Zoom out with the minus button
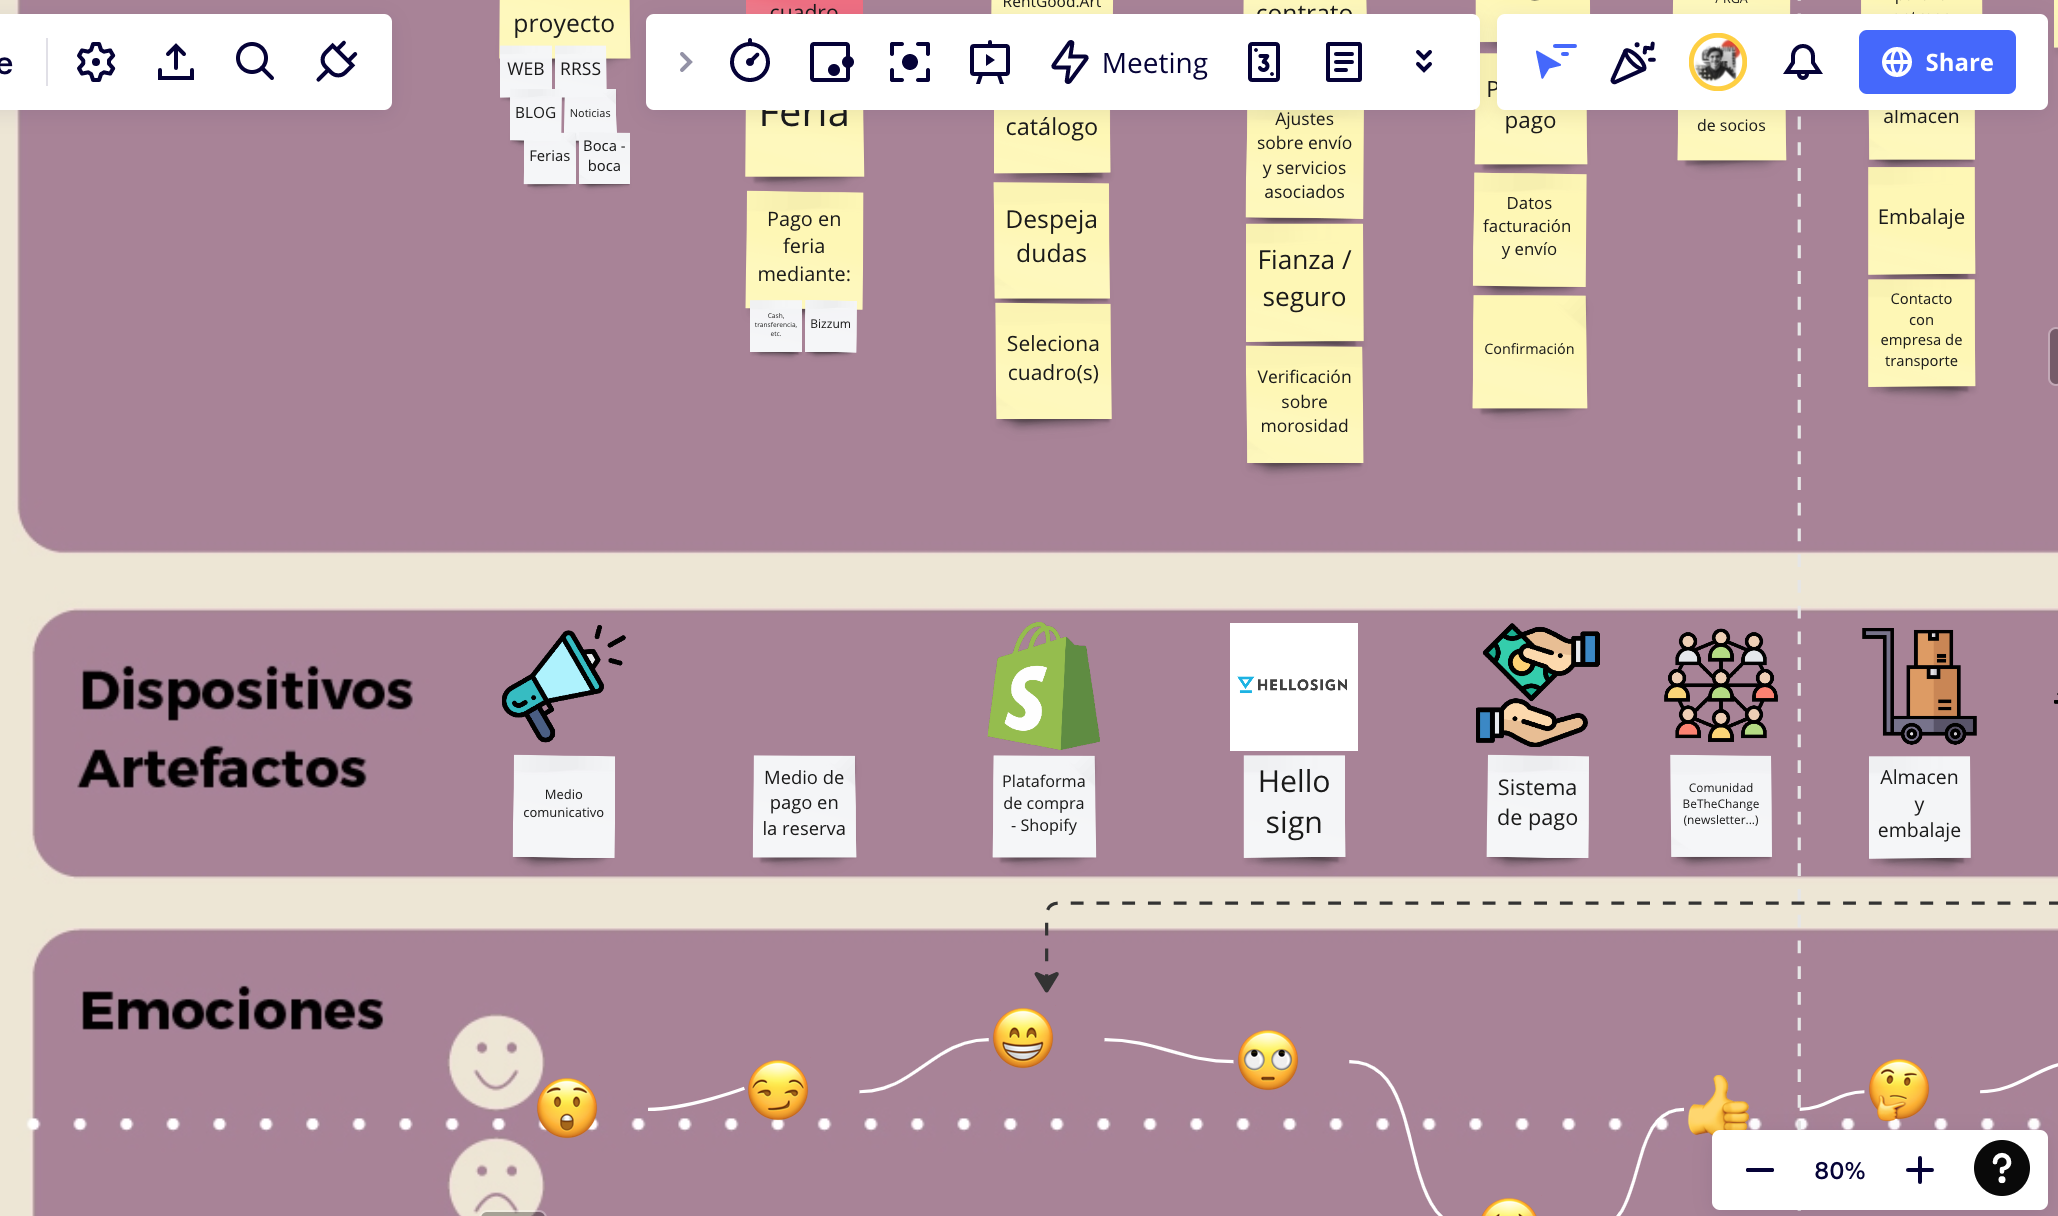Image resolution: width=2058 pixels, height=1216 pixels. coord(1760,1170)
